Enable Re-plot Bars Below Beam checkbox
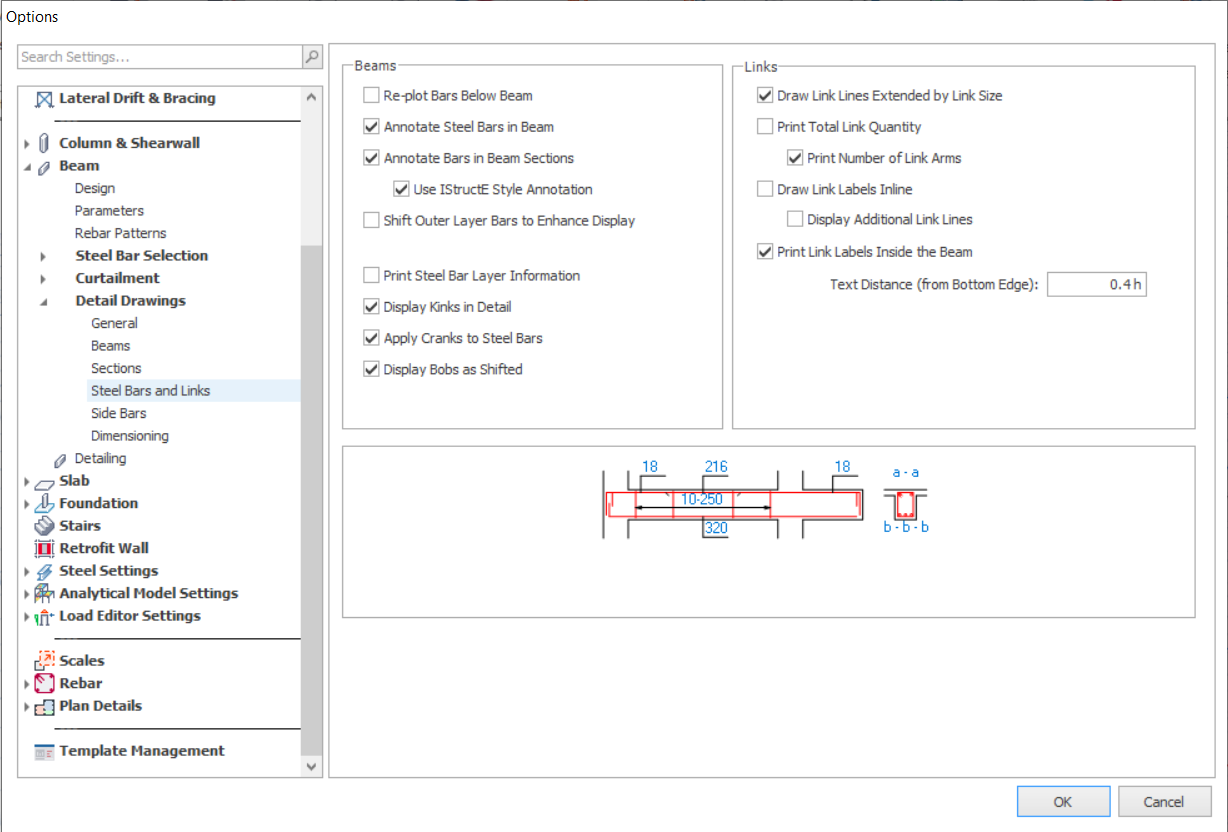The height and width of the screenshot is (832, 1228). (x=372, y=96)
